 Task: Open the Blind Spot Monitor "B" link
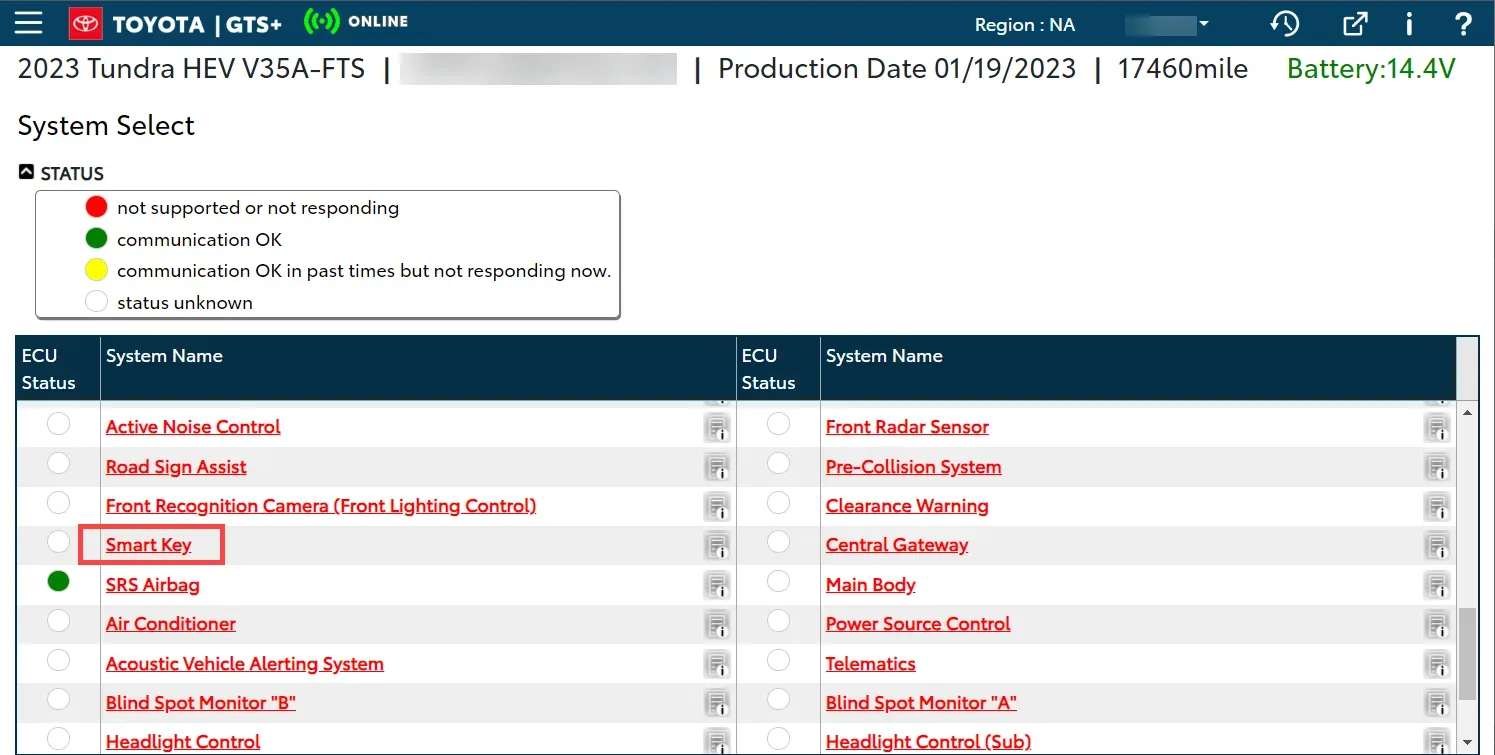tap(201, 703)
